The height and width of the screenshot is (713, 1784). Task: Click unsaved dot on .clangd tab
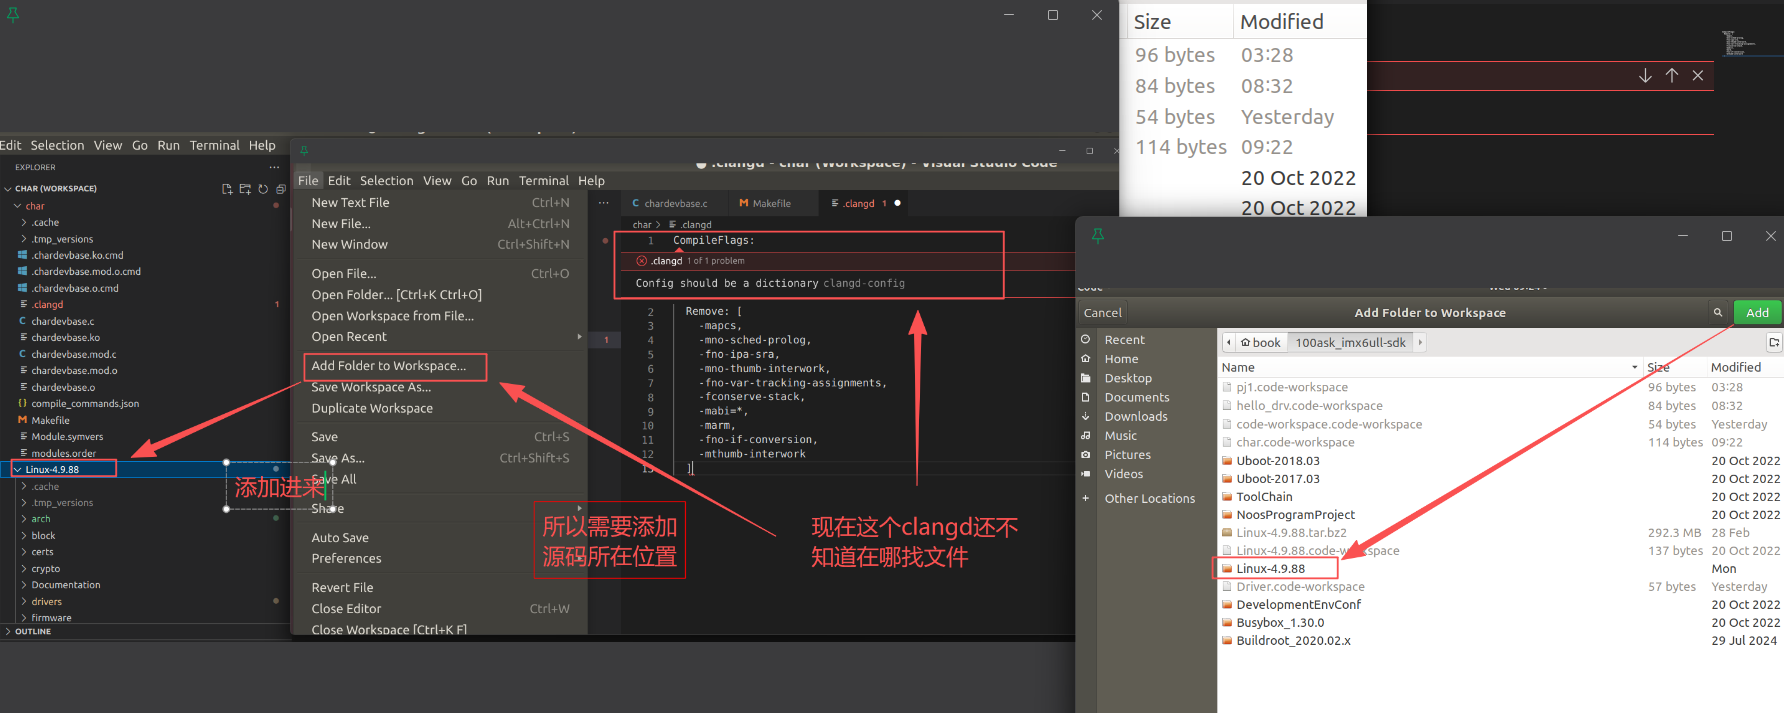click(x=897, y=203)
